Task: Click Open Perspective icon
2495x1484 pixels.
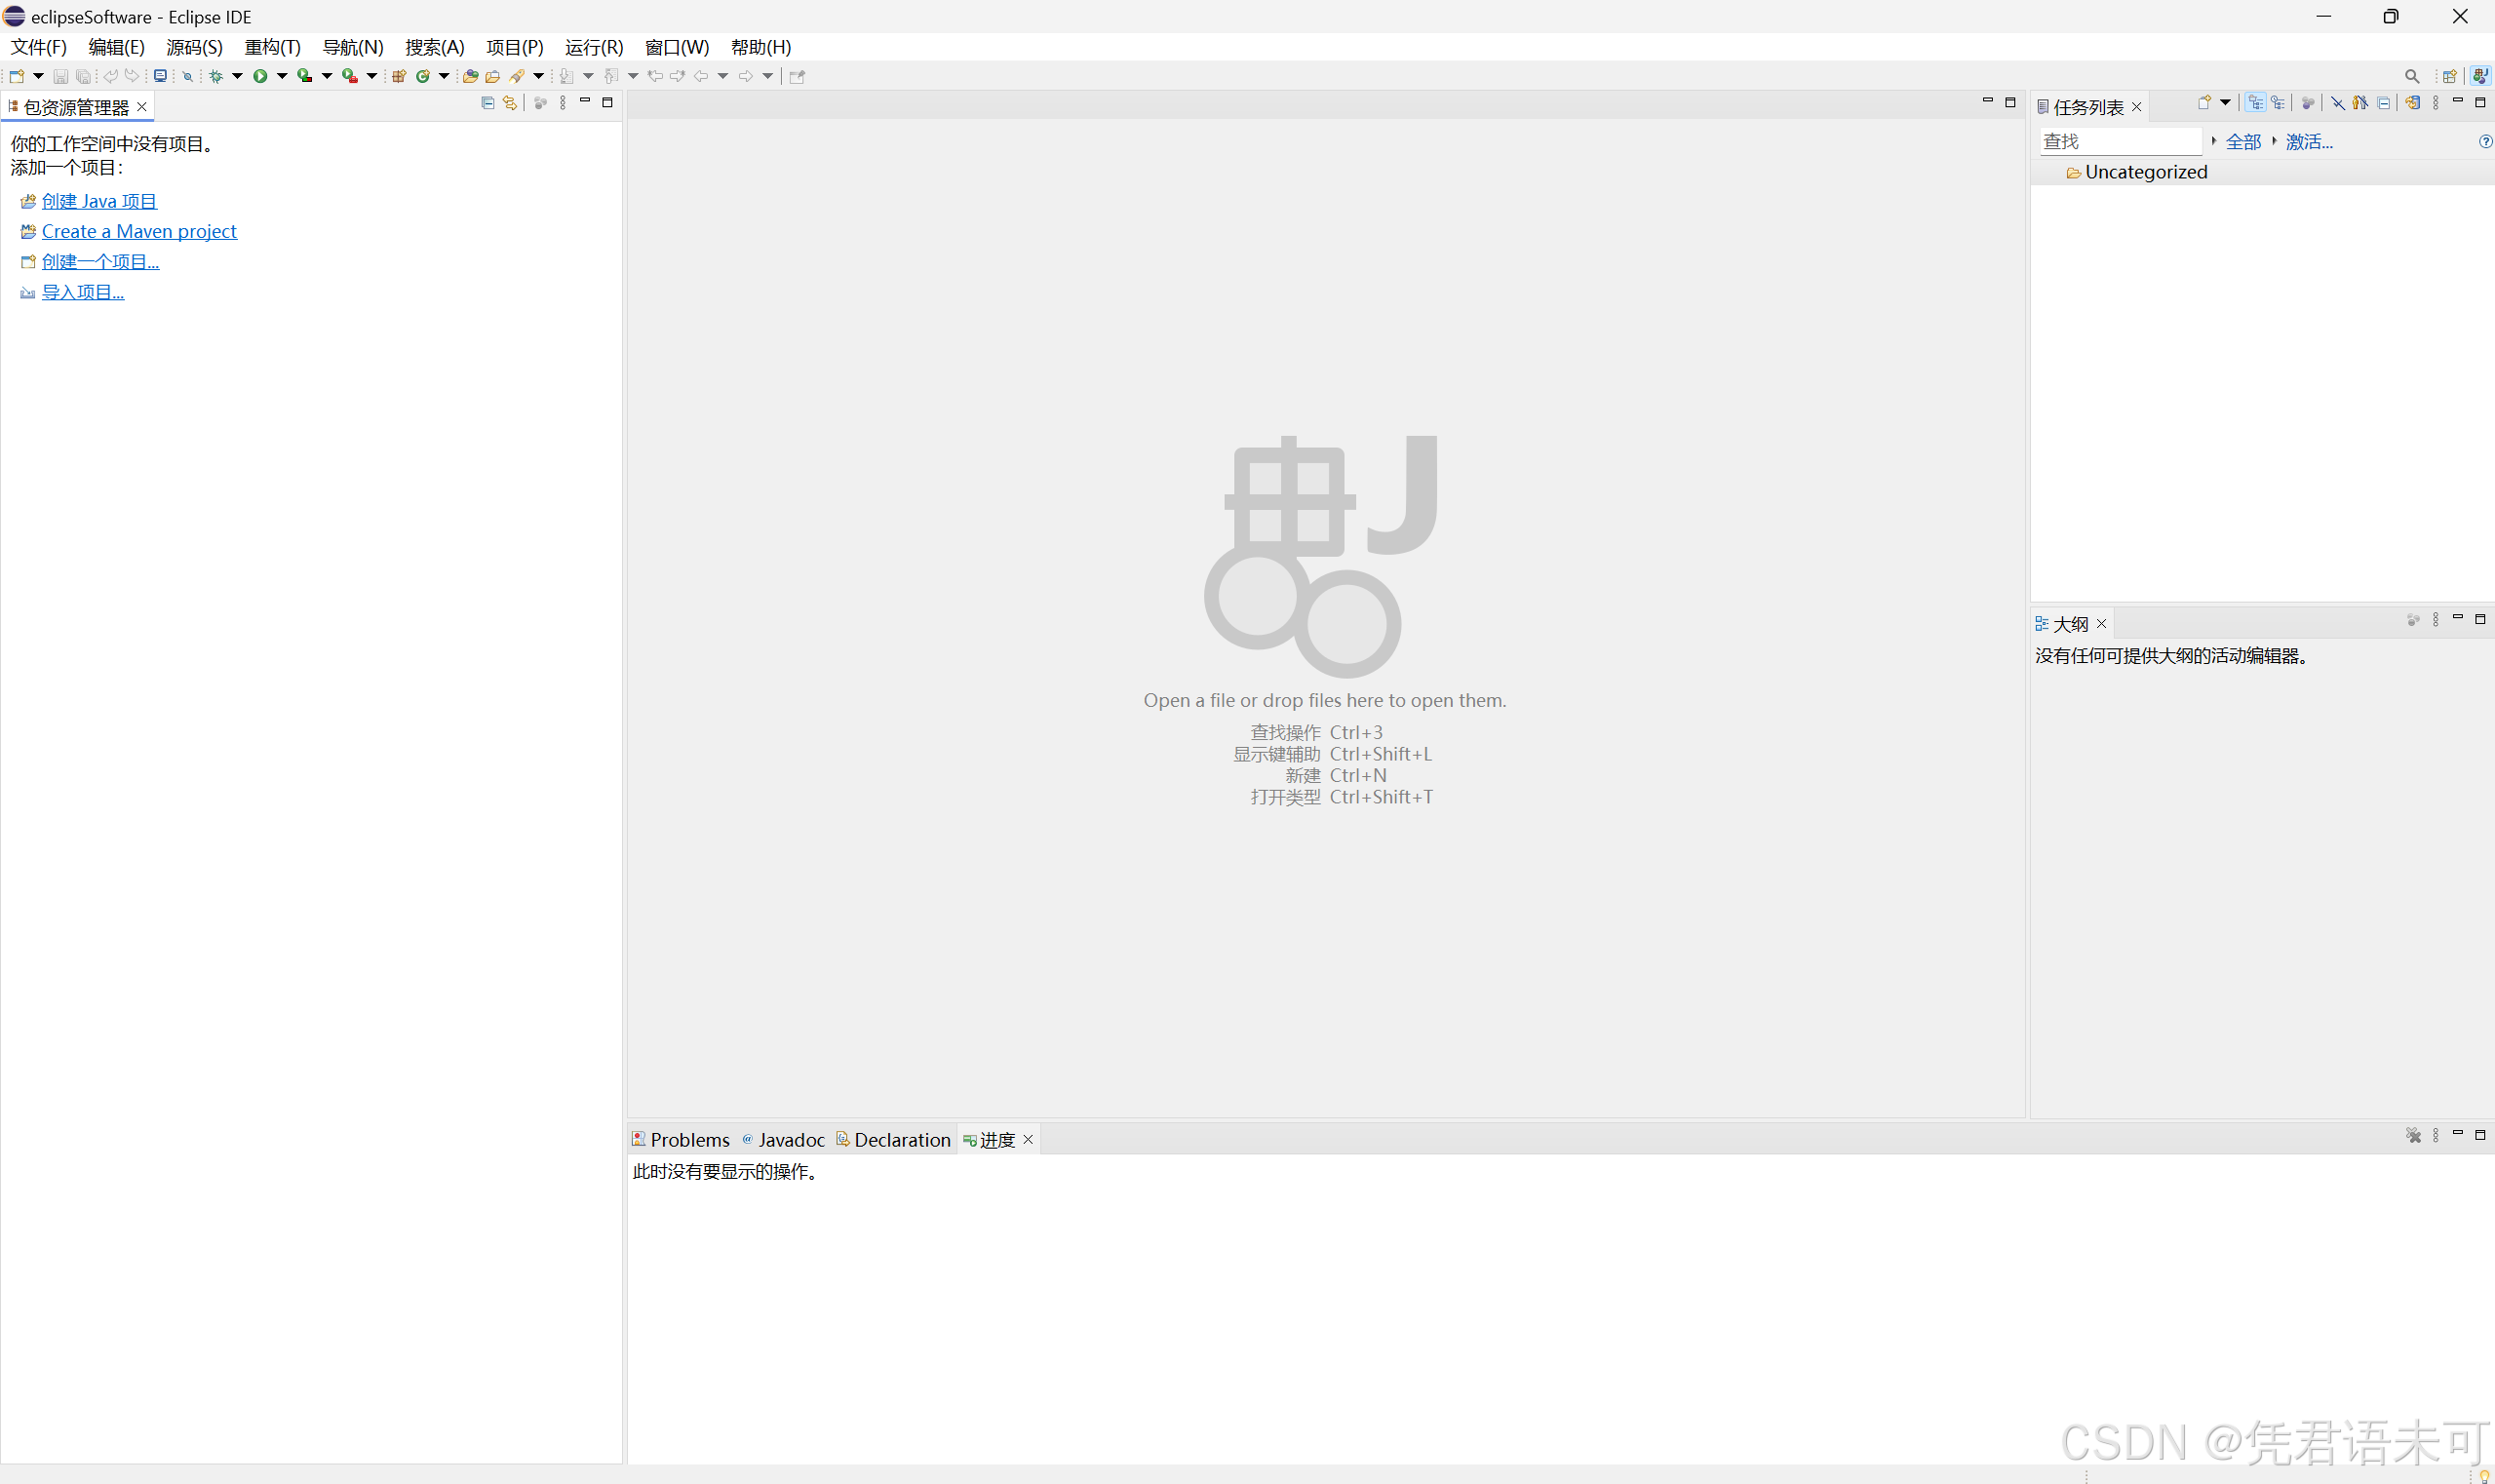Action: (x=2450, y=77)
